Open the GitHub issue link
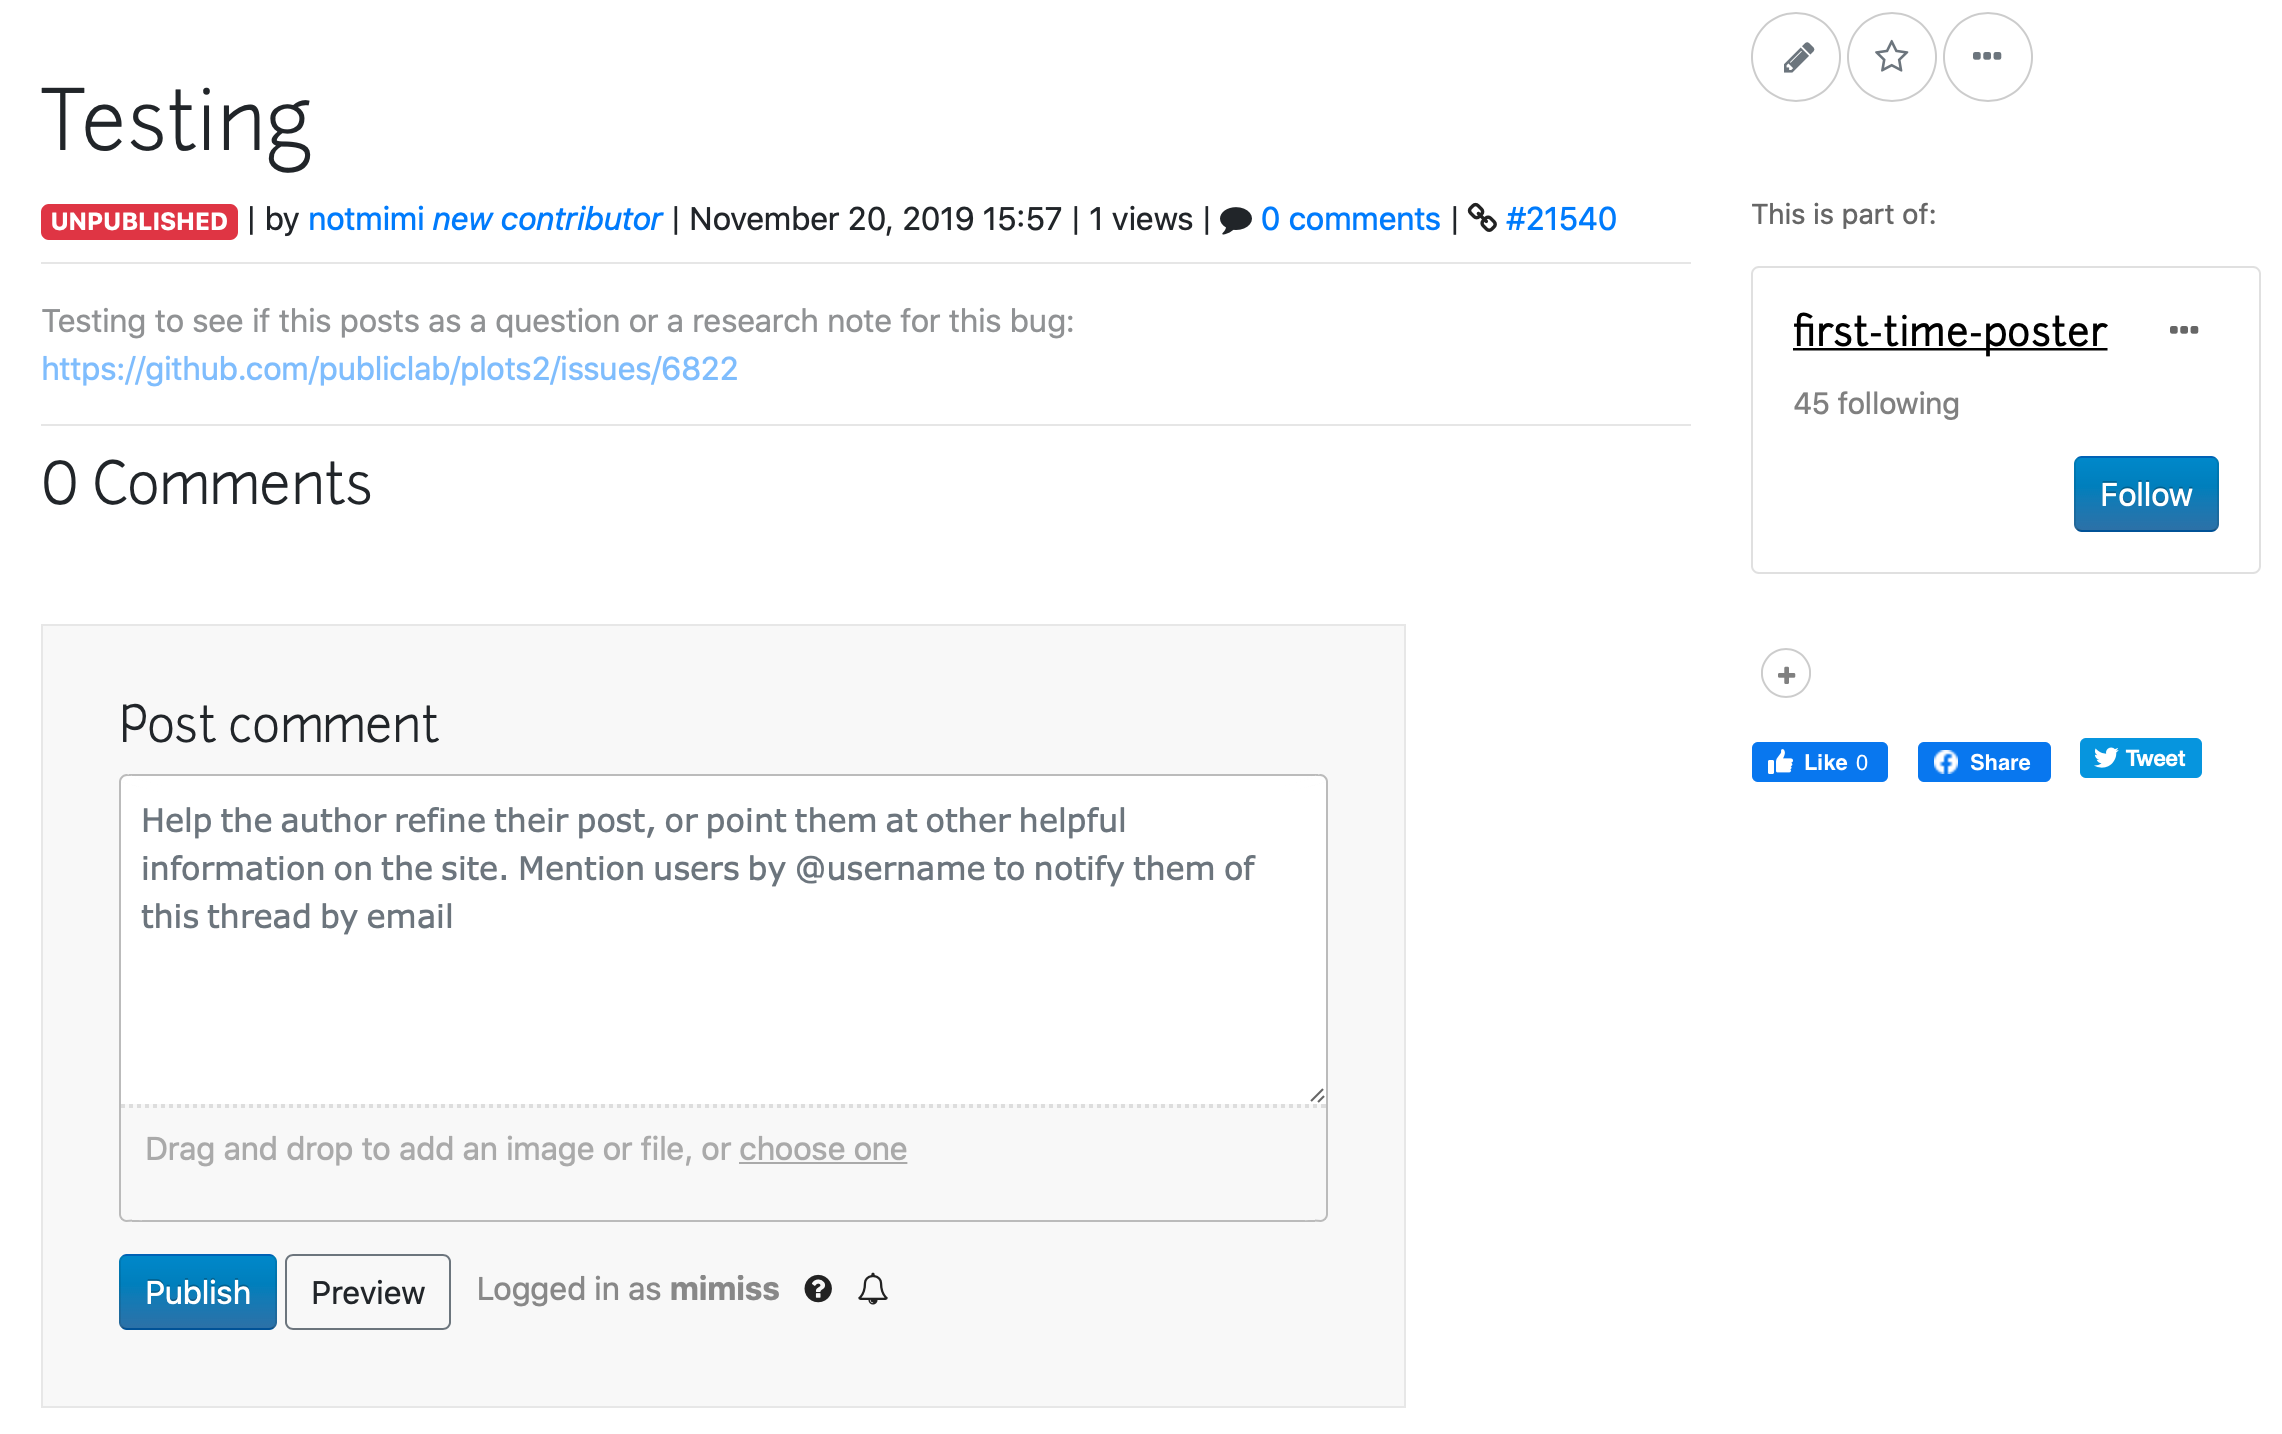Screen dimensions: 2282x1434 click(x=389, y=368)
